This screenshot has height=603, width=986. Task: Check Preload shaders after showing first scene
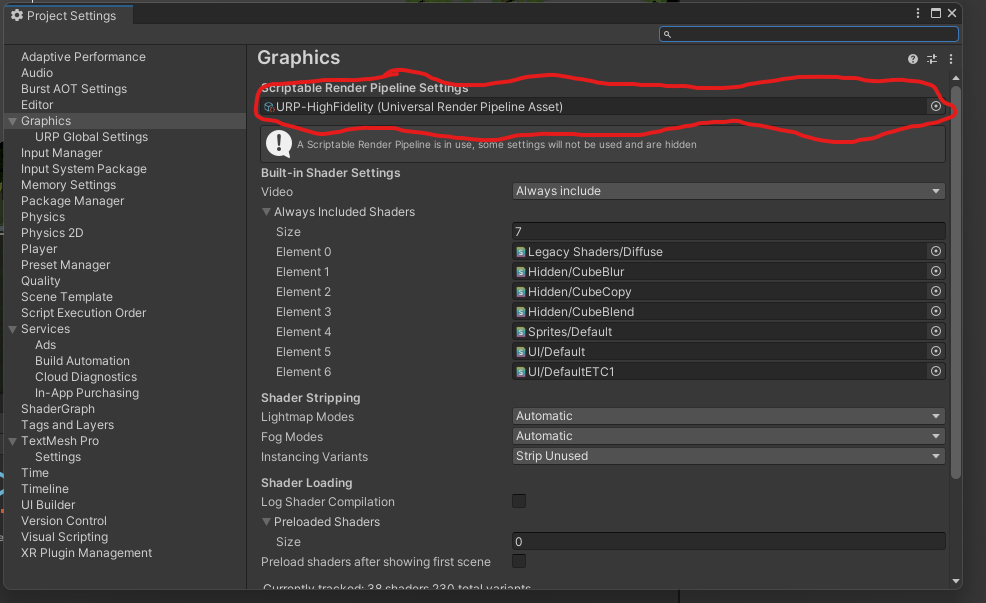[518, 561]
